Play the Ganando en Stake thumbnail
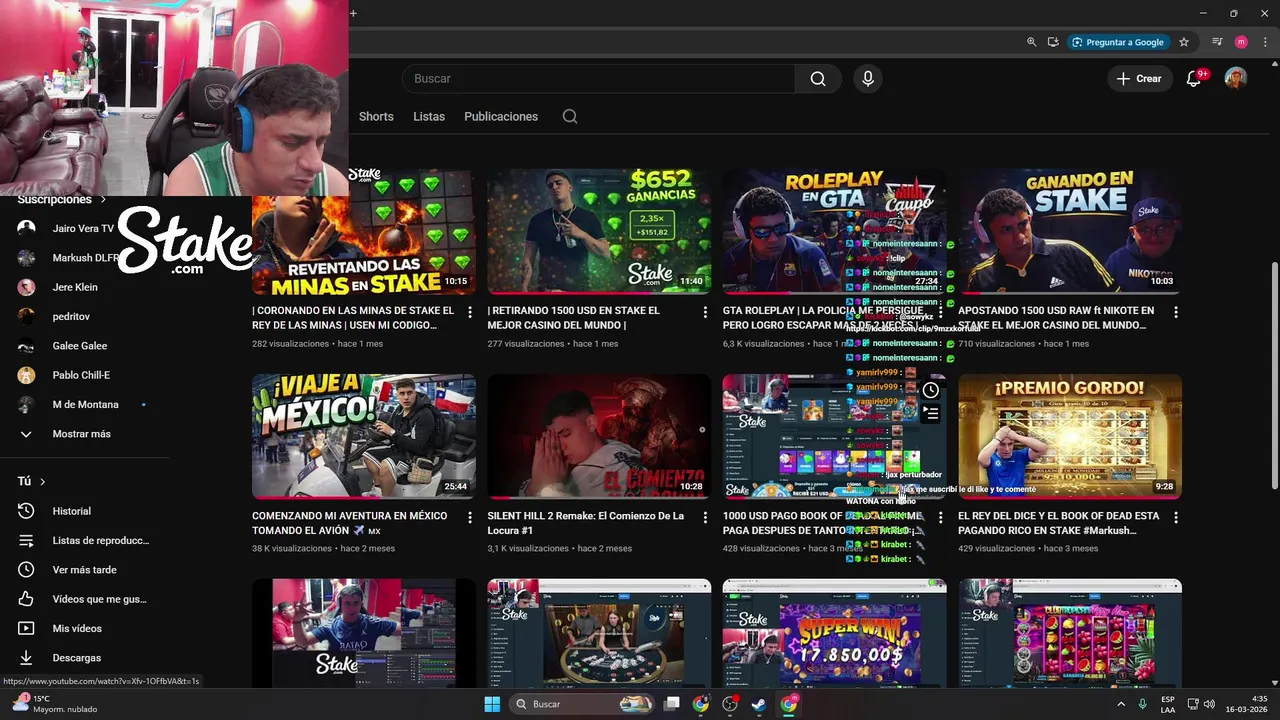1280x720 pixels. coord(1070,232)
